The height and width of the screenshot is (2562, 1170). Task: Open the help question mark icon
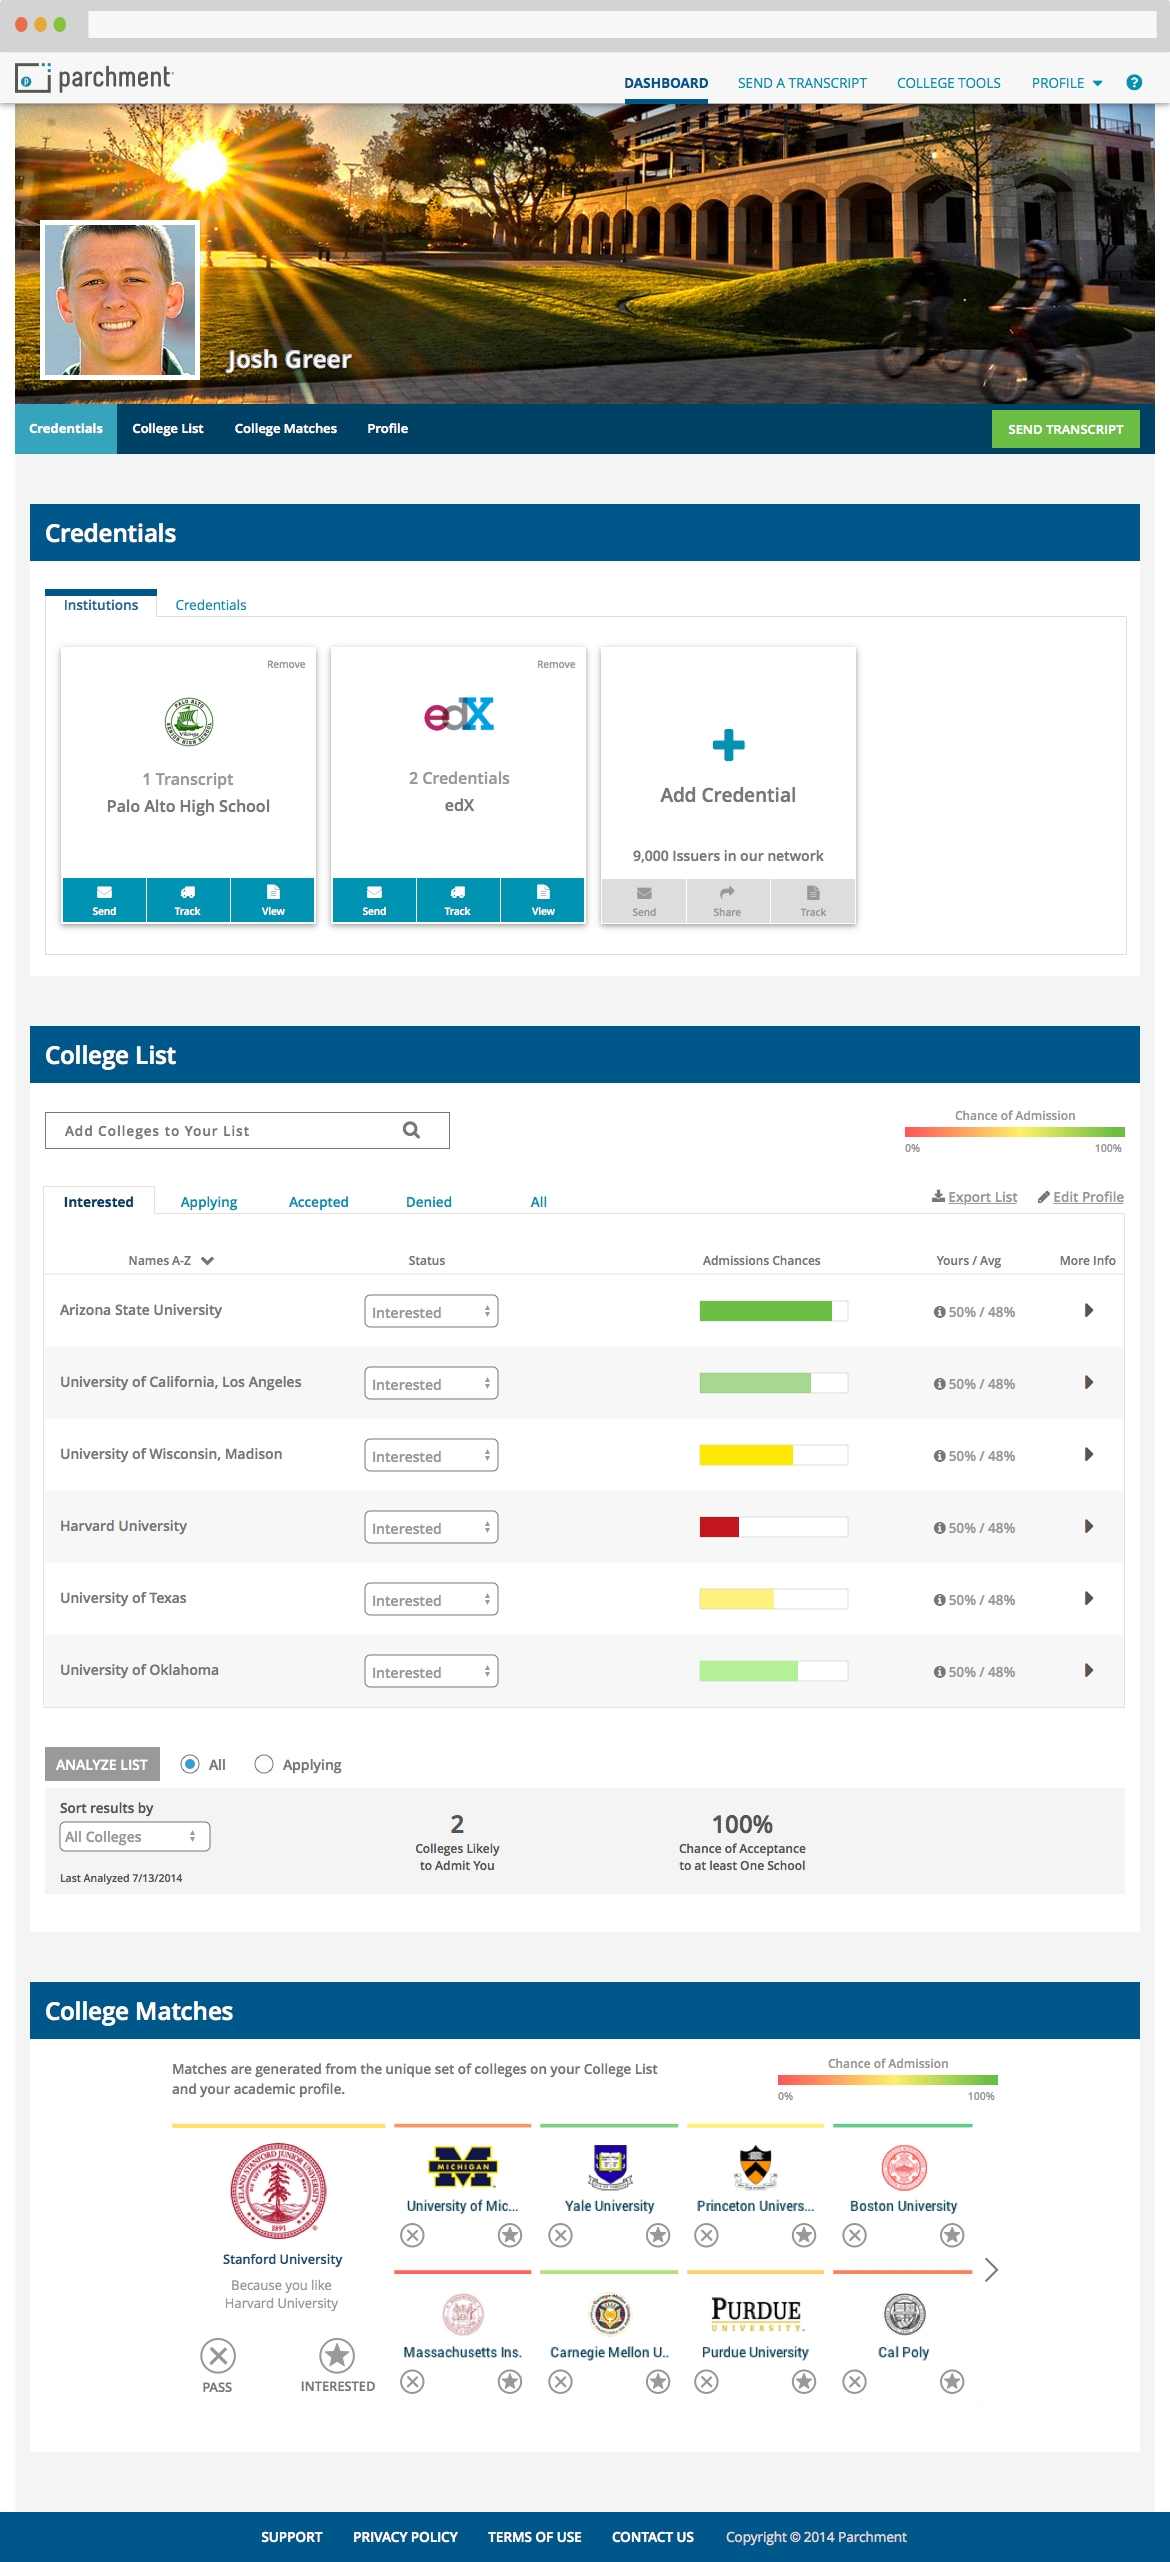point(1134,83)
